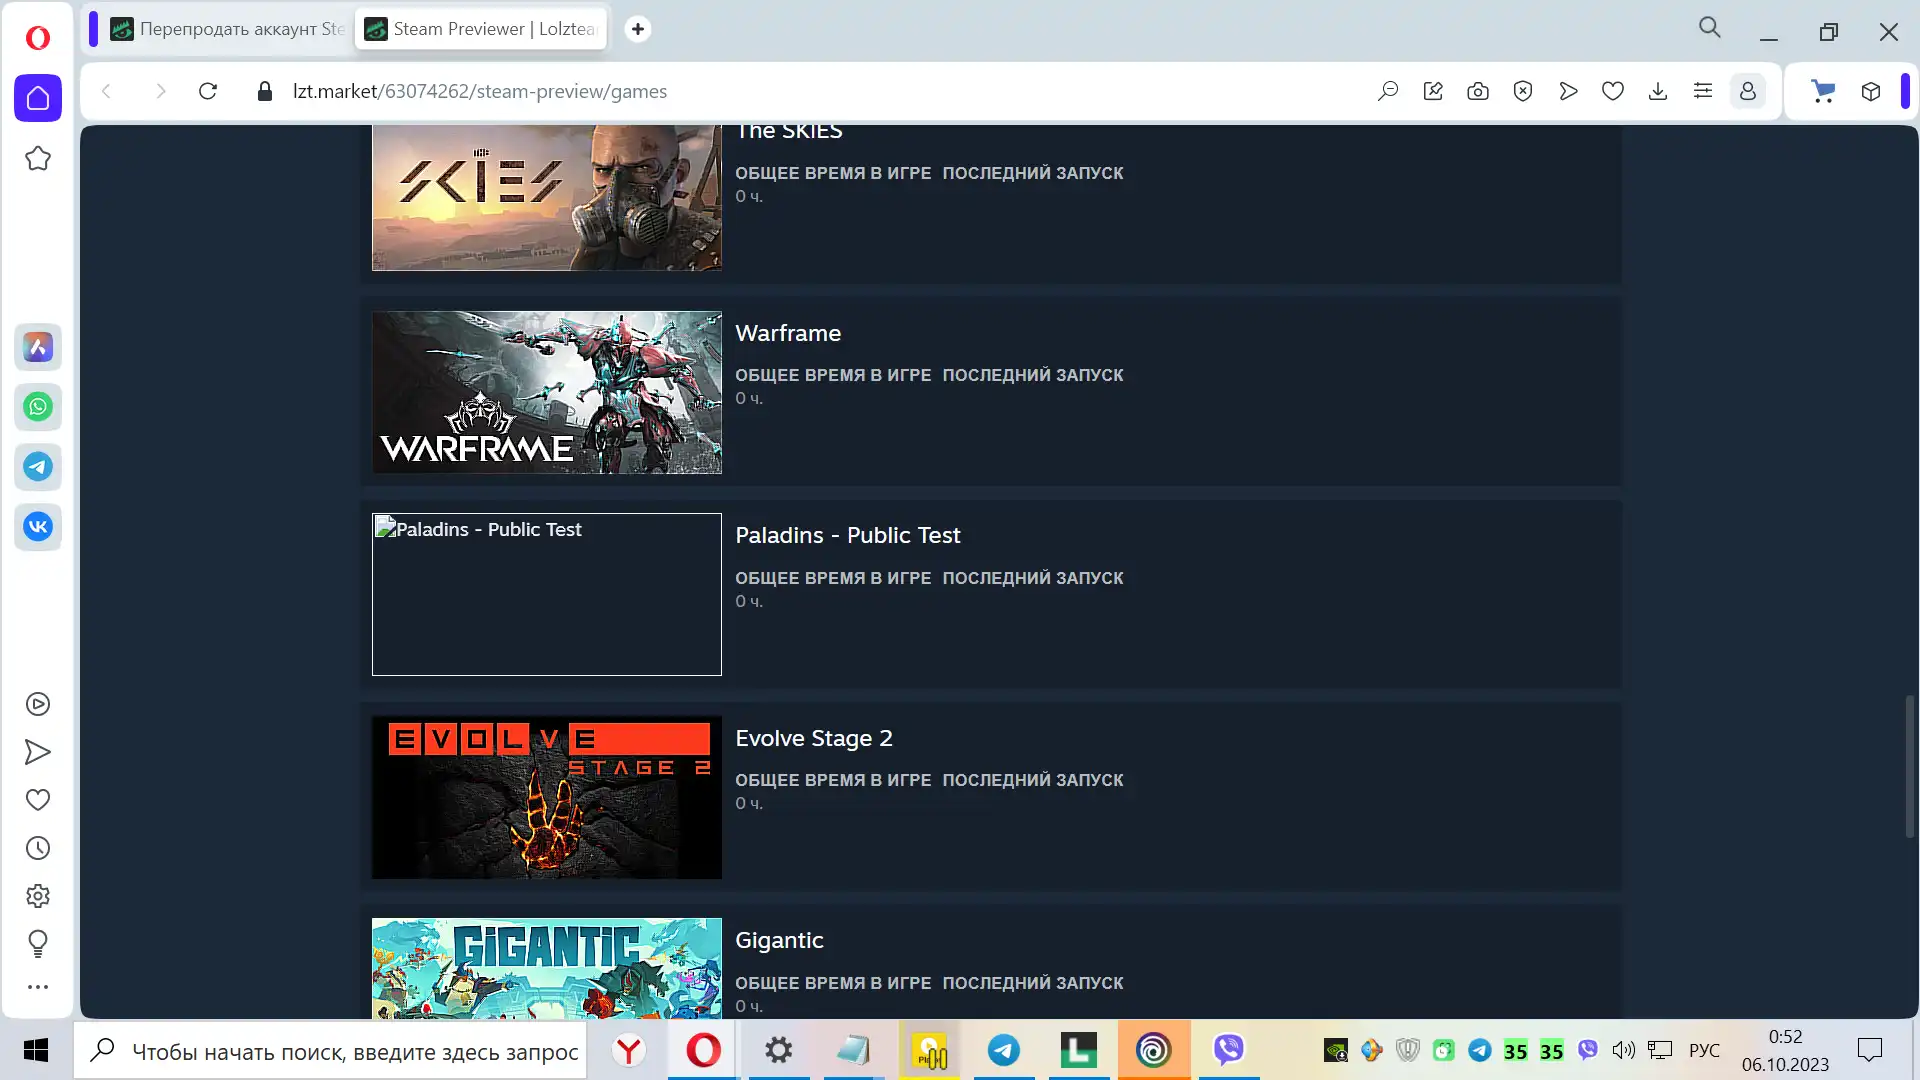Screen dimensions: 1920x1080
Task: Click the site padlock security icon
Action: tap(264, 91)
